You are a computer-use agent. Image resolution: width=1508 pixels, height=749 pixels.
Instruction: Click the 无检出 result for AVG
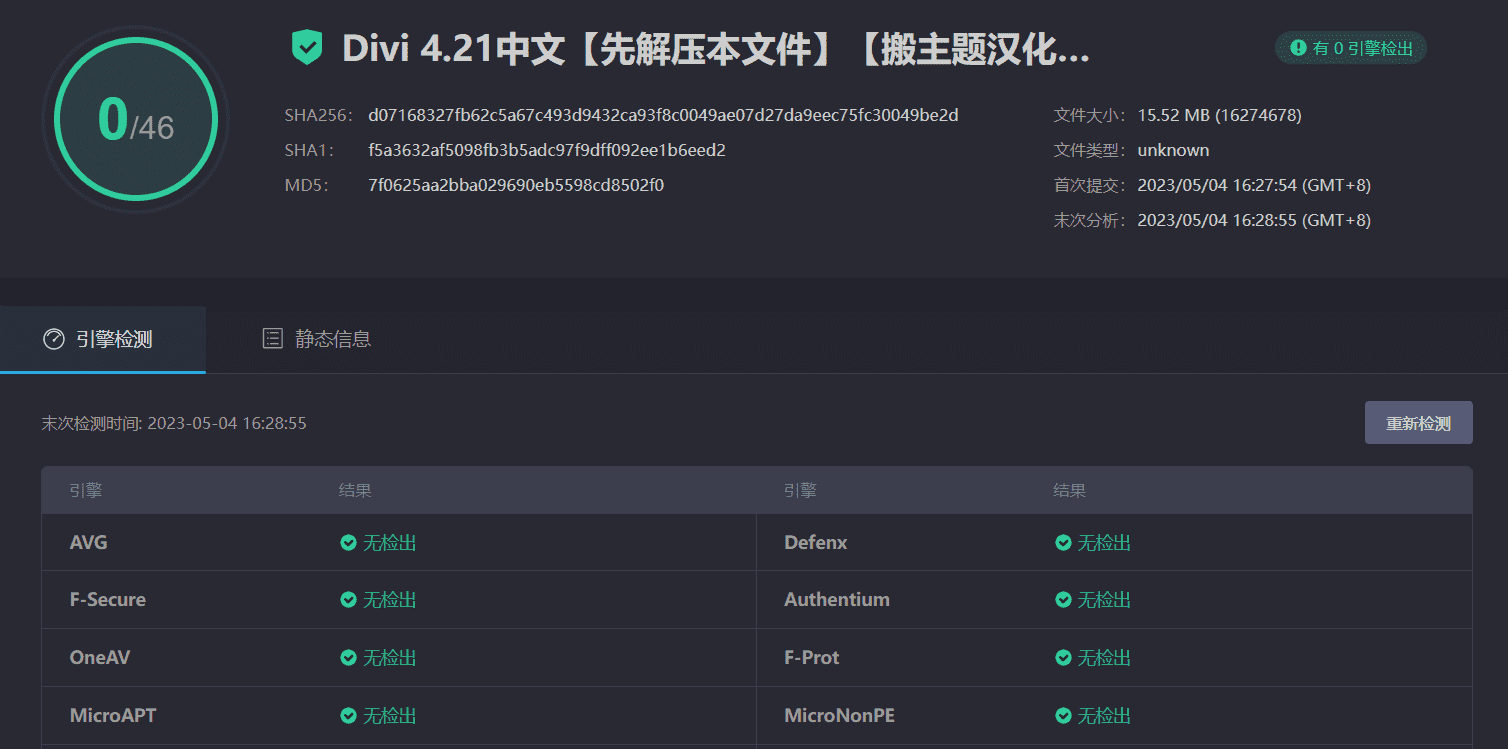coord(389,542)
